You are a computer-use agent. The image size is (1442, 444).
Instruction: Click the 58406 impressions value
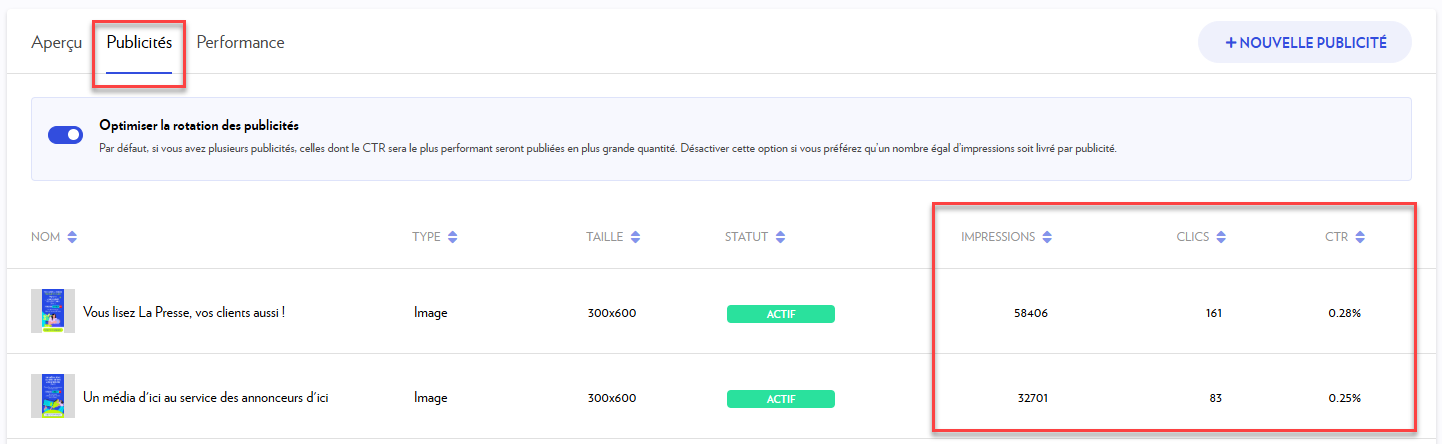point(1030,313)
